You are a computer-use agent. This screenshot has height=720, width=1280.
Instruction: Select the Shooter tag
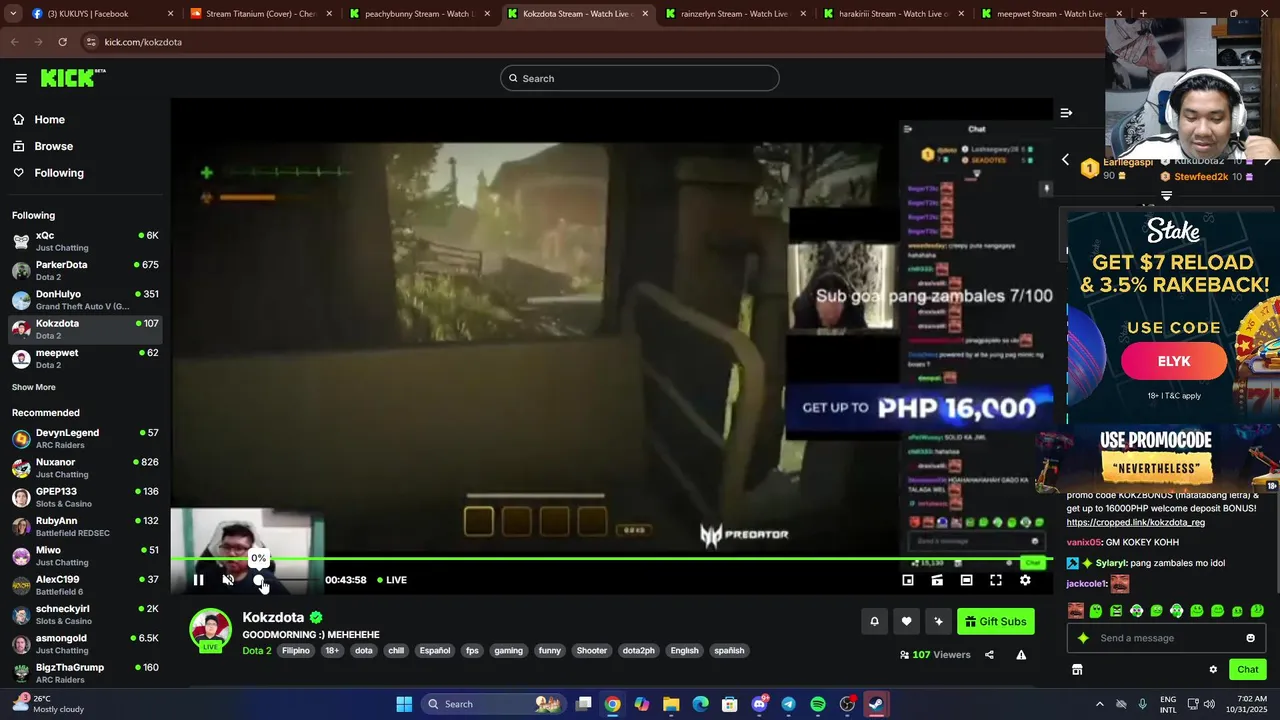click(x=592, y=651)
